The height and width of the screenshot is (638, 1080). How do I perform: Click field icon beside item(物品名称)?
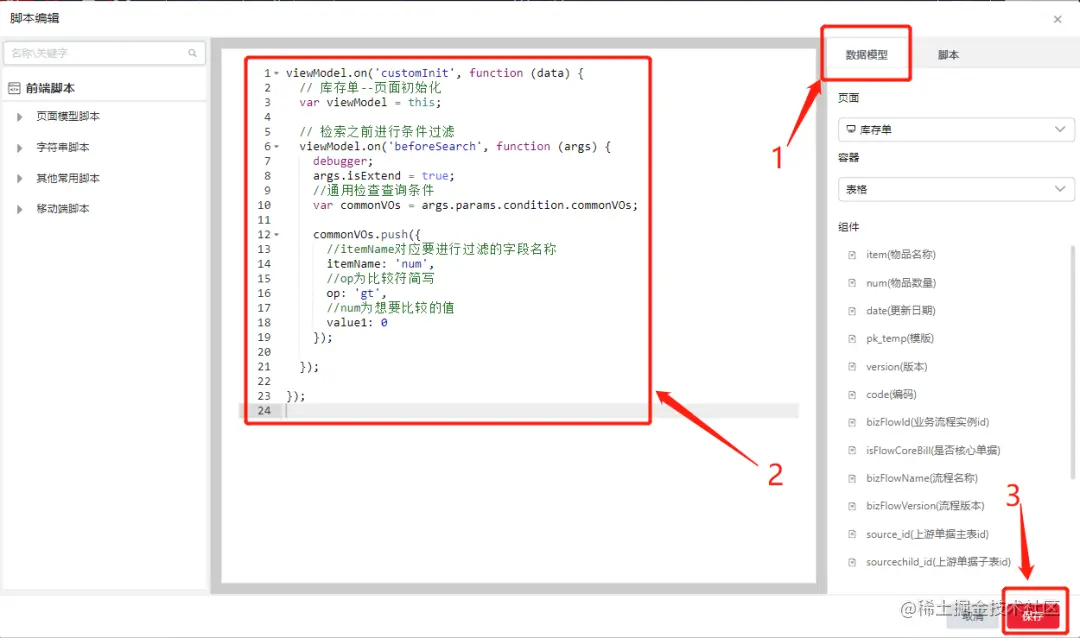[852, 255]
